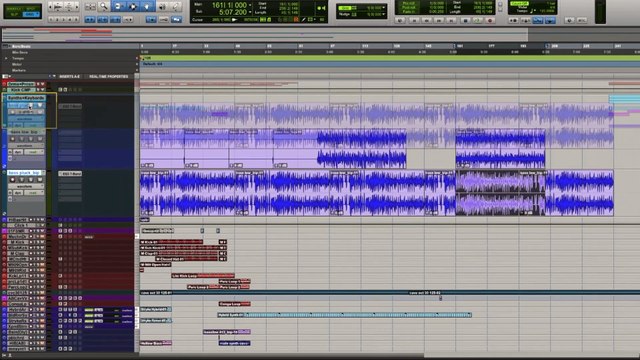Viewport: 640px width, 360px height.
Task: Select the Bars|Beats ruler name
Action: point(21,47)
